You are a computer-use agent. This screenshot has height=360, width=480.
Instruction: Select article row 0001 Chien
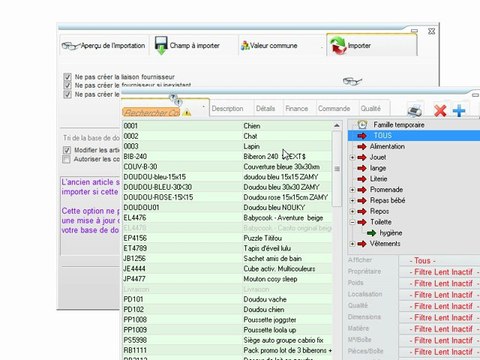click(x=227, y=126)
